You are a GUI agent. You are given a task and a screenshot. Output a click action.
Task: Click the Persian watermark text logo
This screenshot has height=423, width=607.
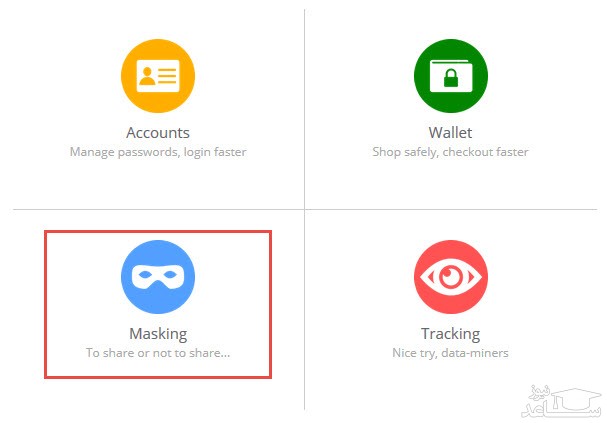pos(561,402)
